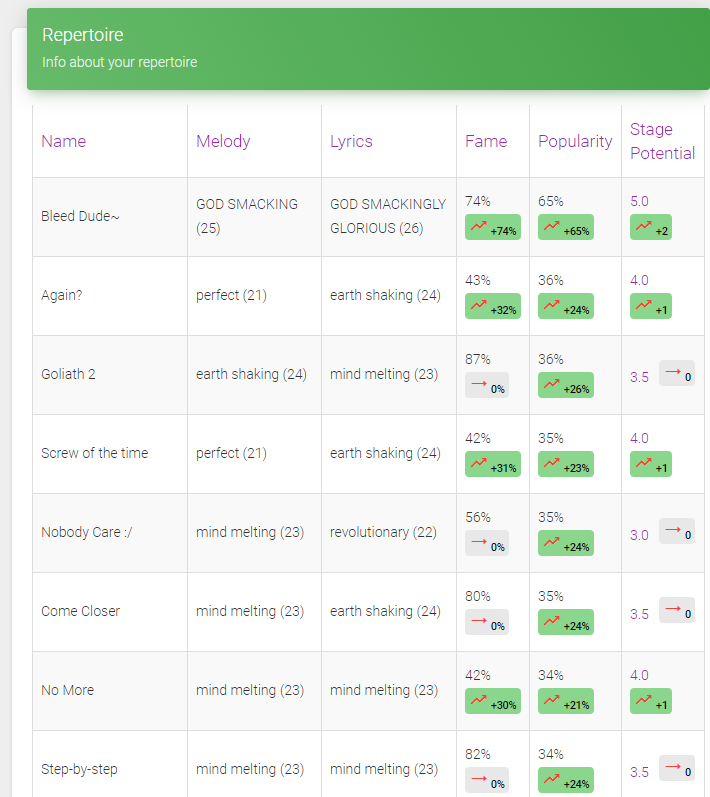Sort by Melody column header
Screen dimensions: 710x797
click(x=223, y=141)
